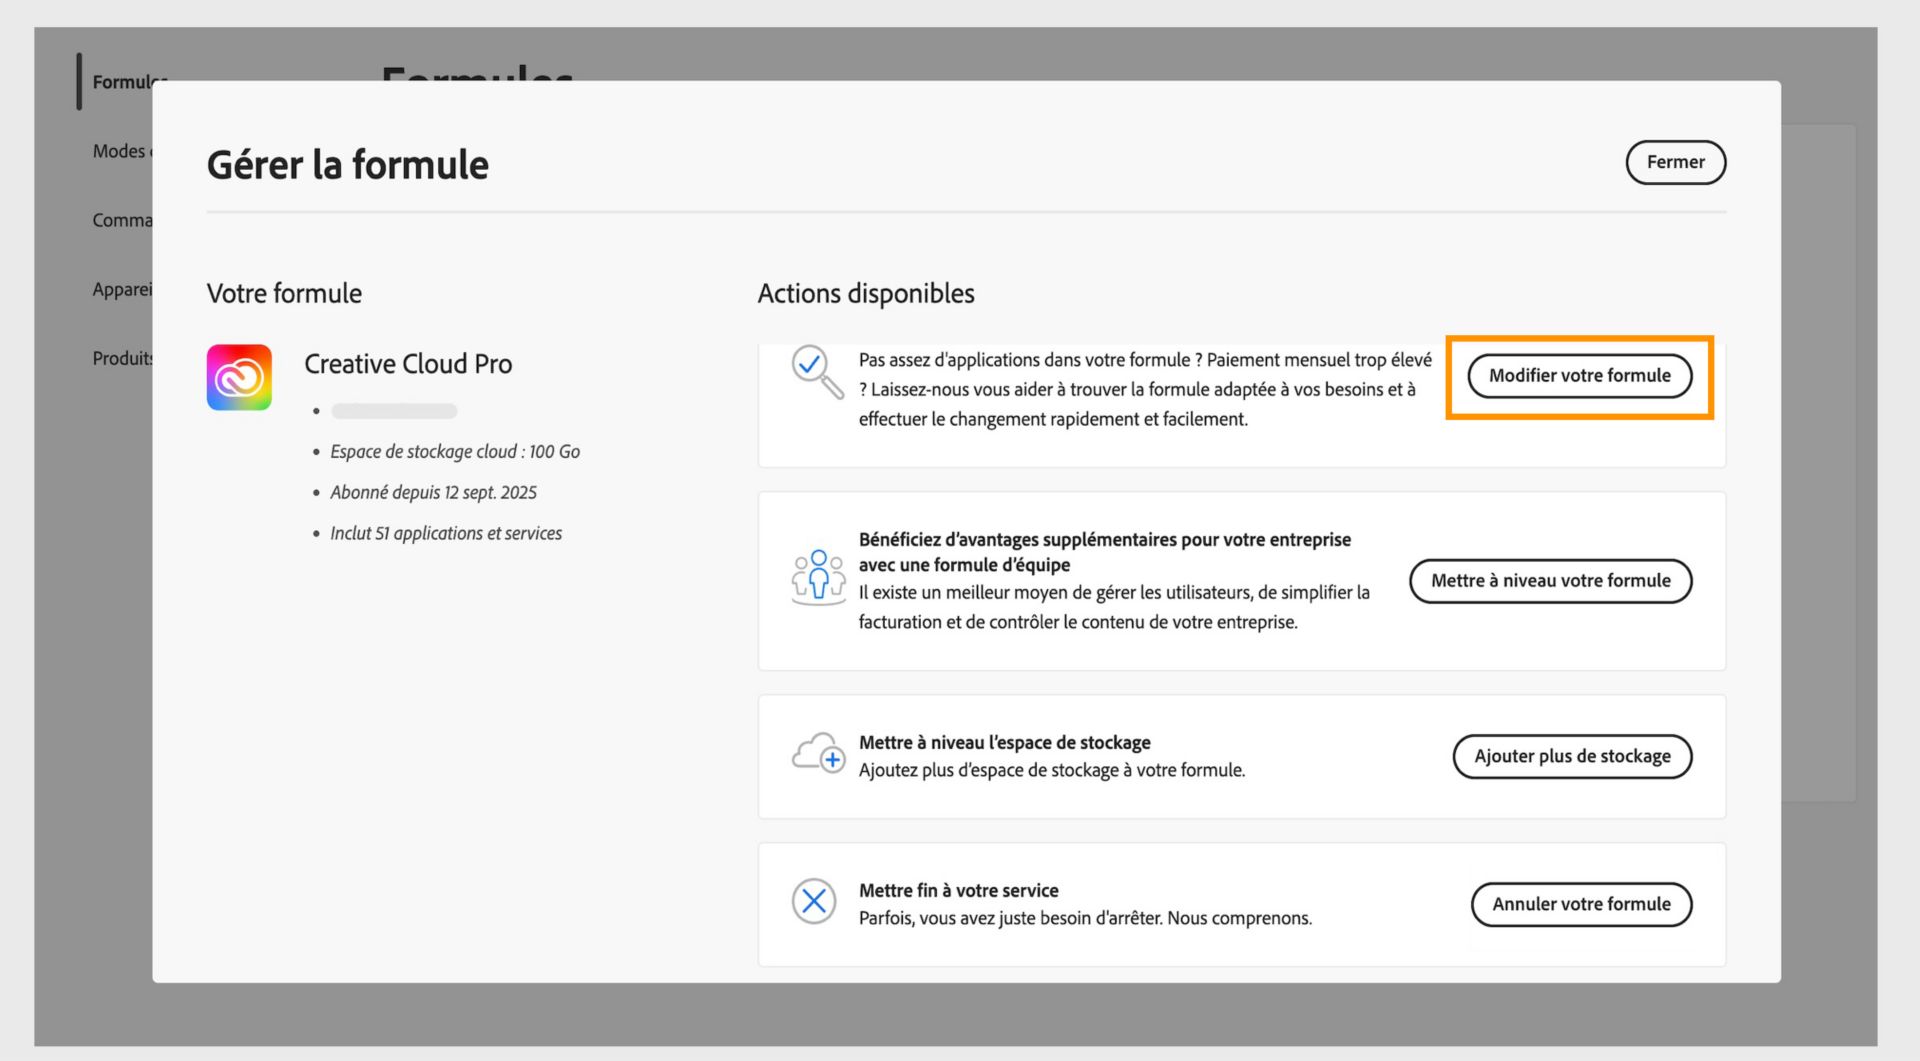Navigate to Produits in the sidebar
The width and height of the screenshot is (1920, 1061).
pyautogui.click(x=122, y=358)
